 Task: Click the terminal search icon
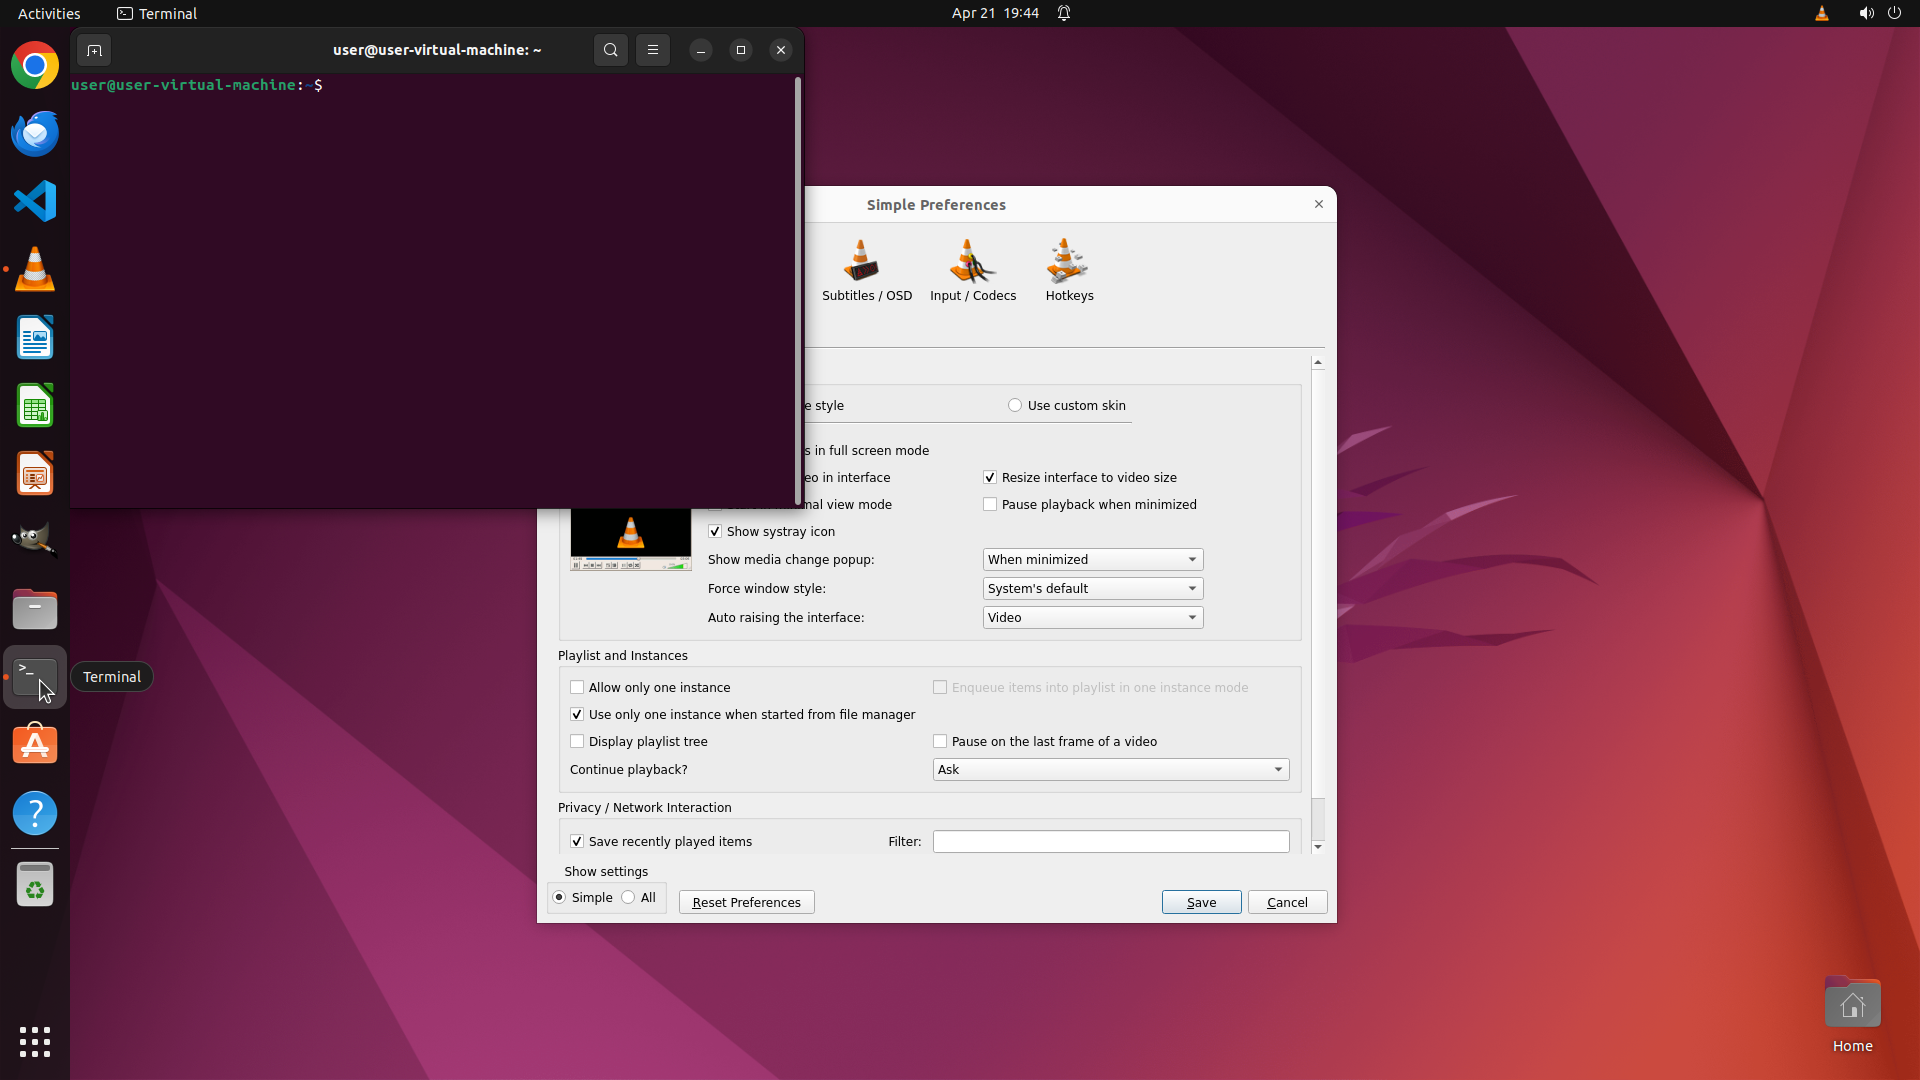(610, 50)
